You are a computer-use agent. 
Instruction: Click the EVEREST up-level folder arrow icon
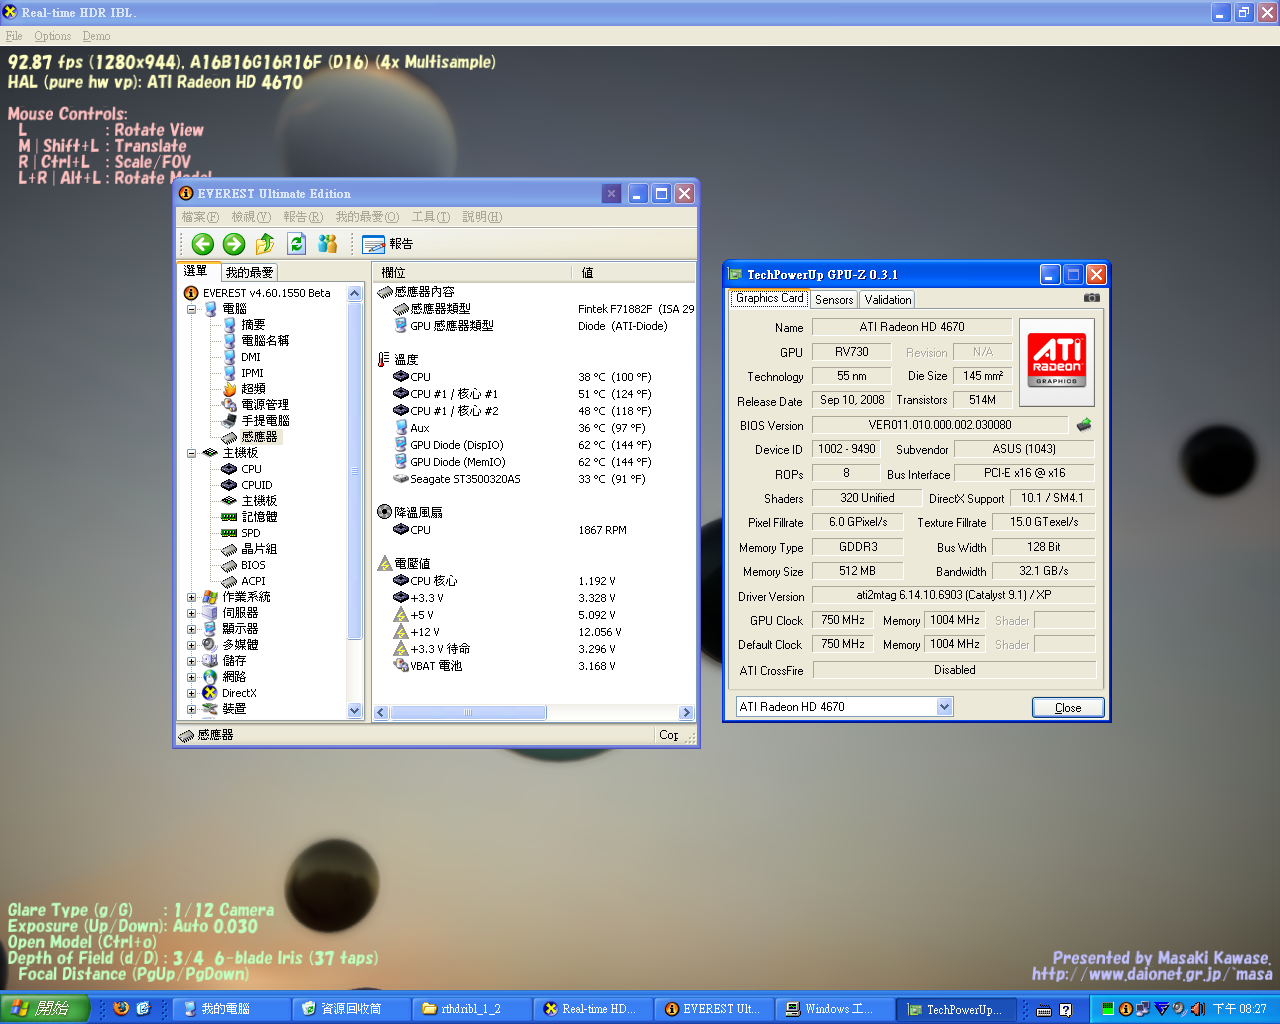point(265,244)
